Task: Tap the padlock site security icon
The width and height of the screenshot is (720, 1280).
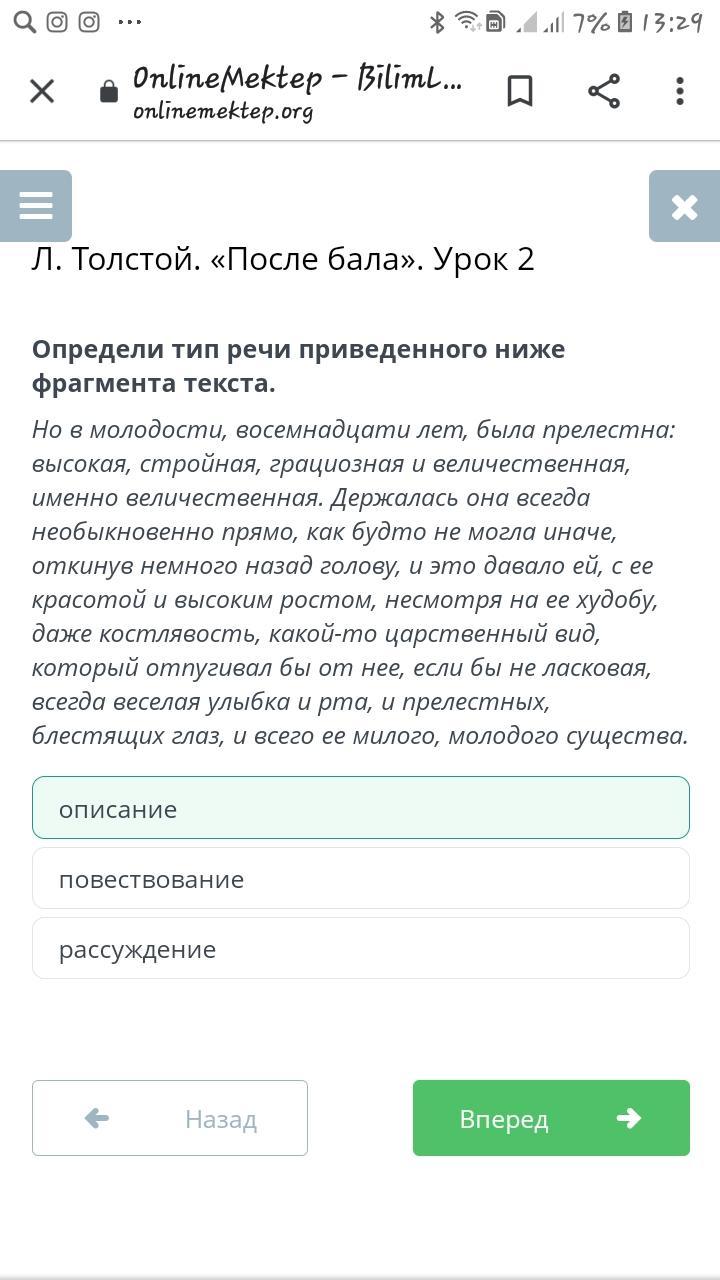Action: (x=108, y=93)
